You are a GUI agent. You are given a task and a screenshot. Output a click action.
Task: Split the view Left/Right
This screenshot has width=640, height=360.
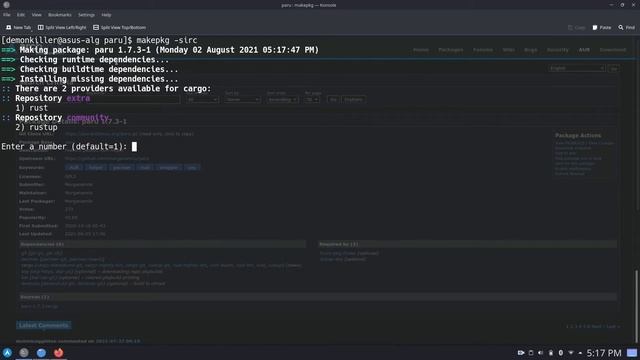tap(62, 27)
